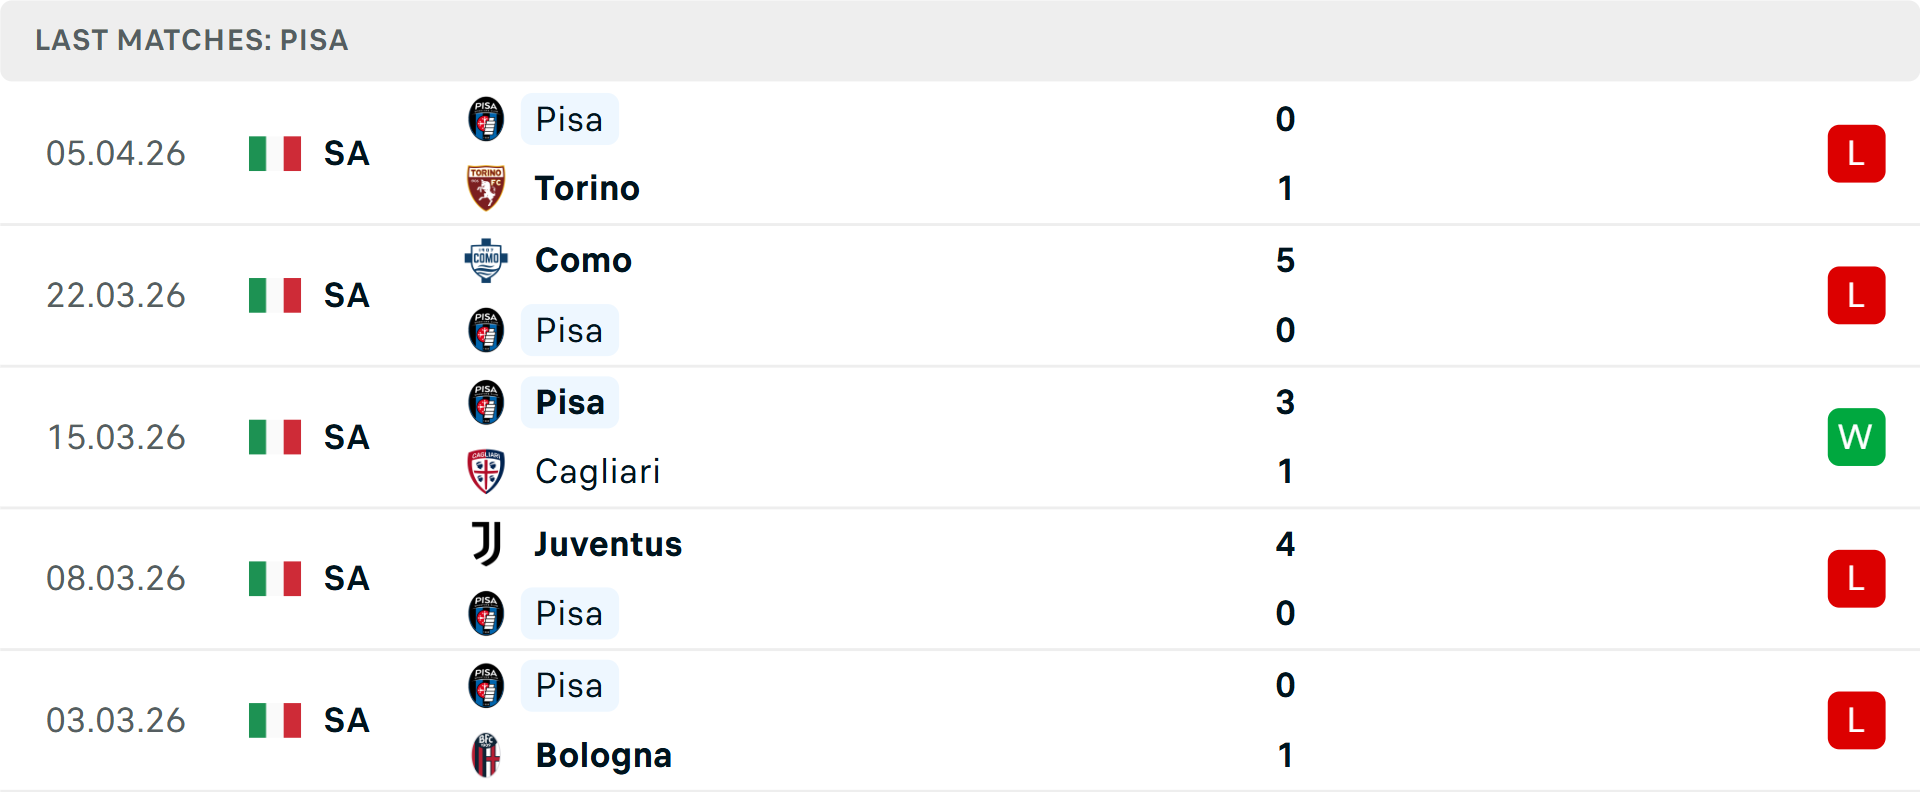
Task: Click the Juventus team name
Action: tap(606, 544)
